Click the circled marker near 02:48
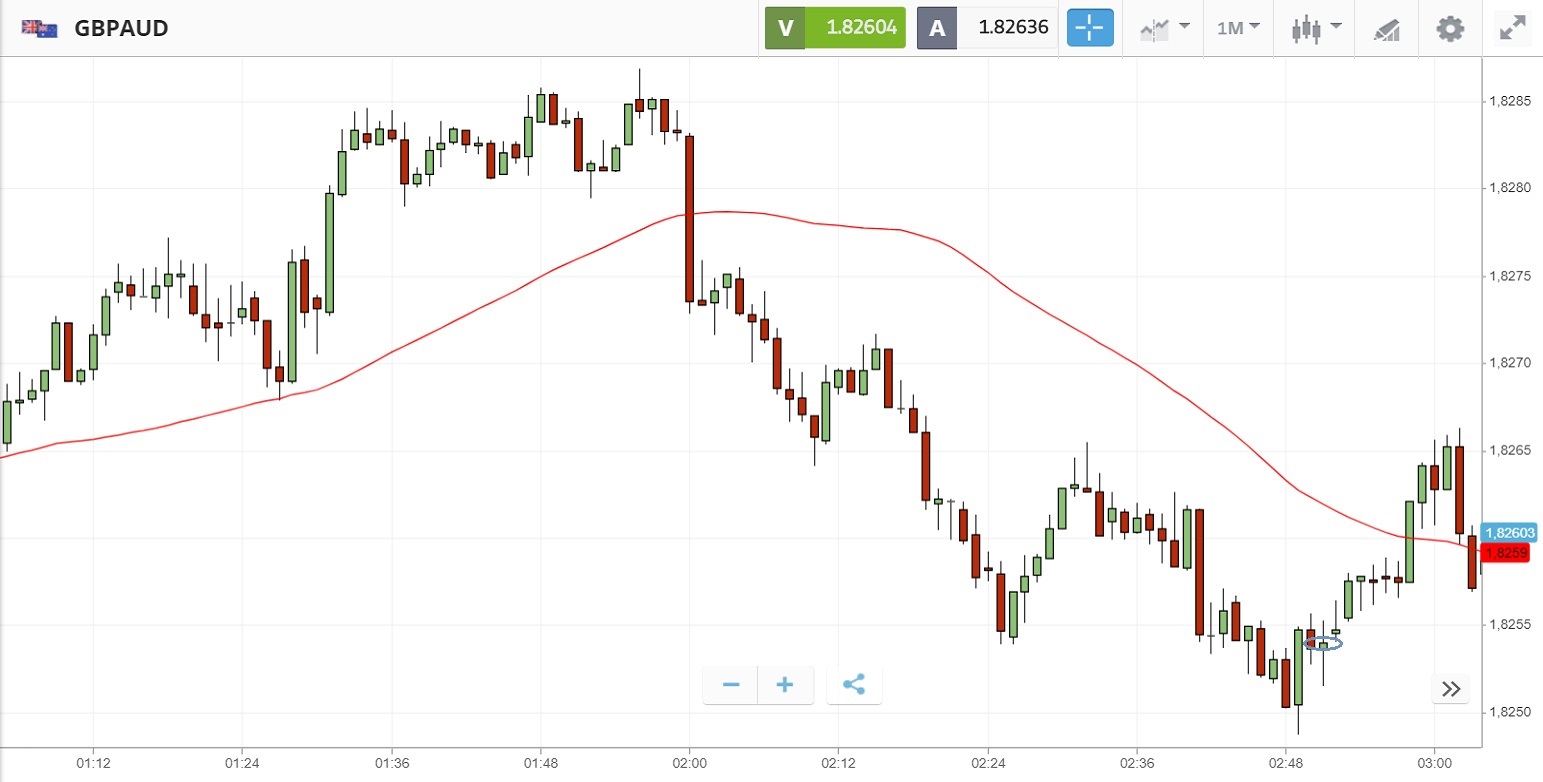The height and width of the screenshot is (782, 1543). point(1323,644)
